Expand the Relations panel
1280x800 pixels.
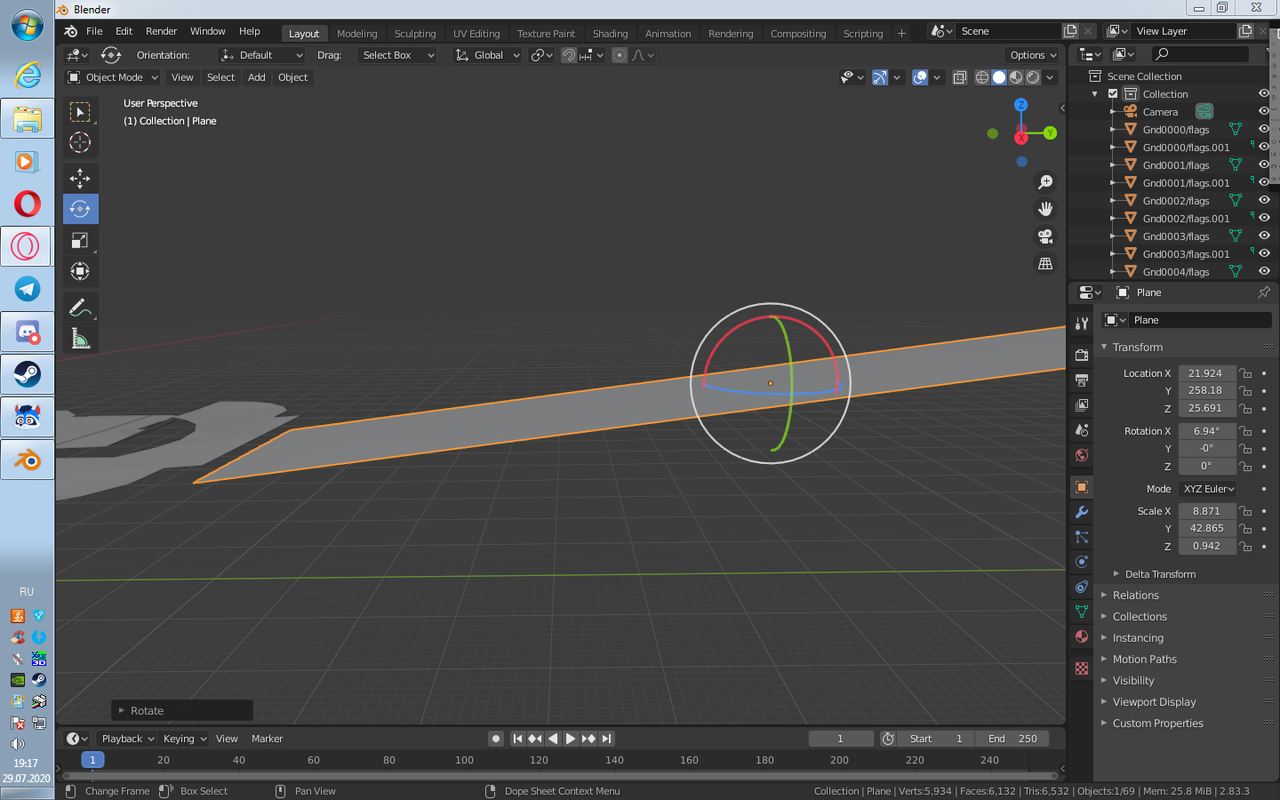tap(1136, 595)
